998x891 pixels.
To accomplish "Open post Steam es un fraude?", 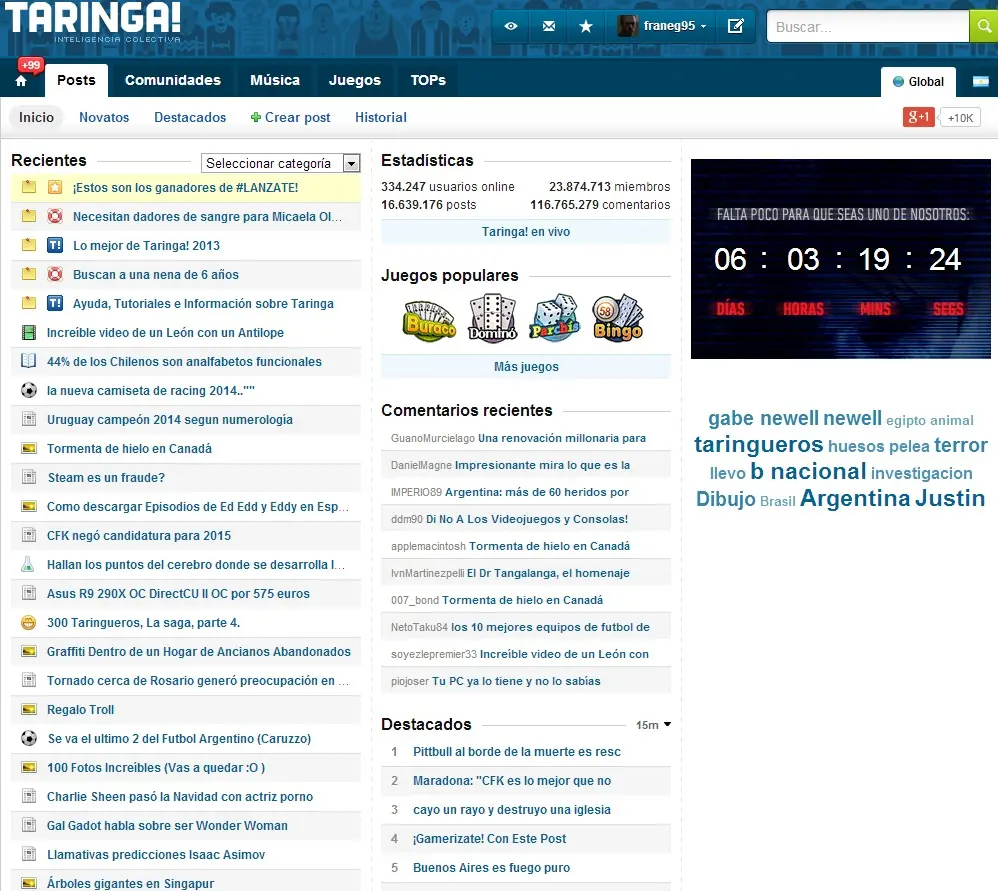I will (106, 477).
